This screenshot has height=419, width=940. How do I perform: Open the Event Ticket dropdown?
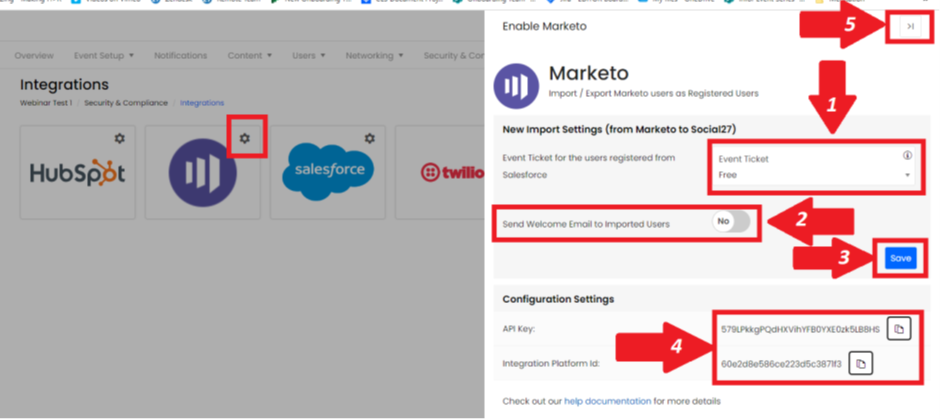pyautogui.click(x=815, y=174)
